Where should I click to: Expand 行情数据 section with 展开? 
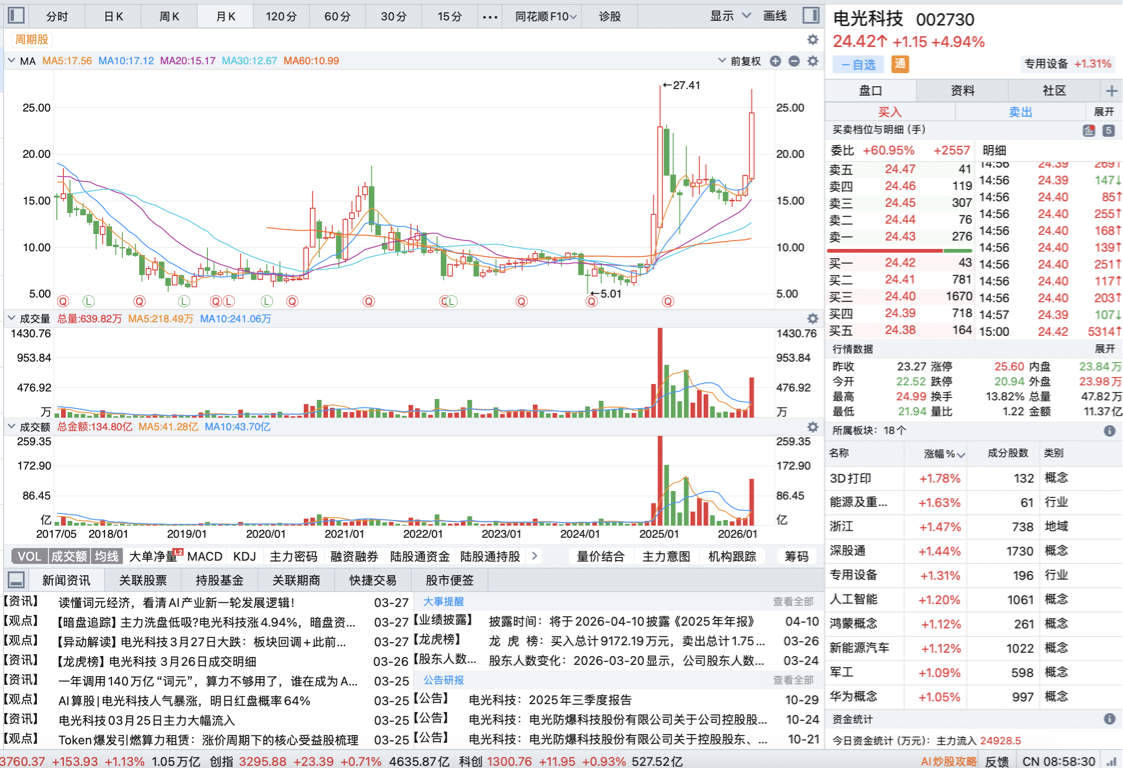(x=1104, y=349)
